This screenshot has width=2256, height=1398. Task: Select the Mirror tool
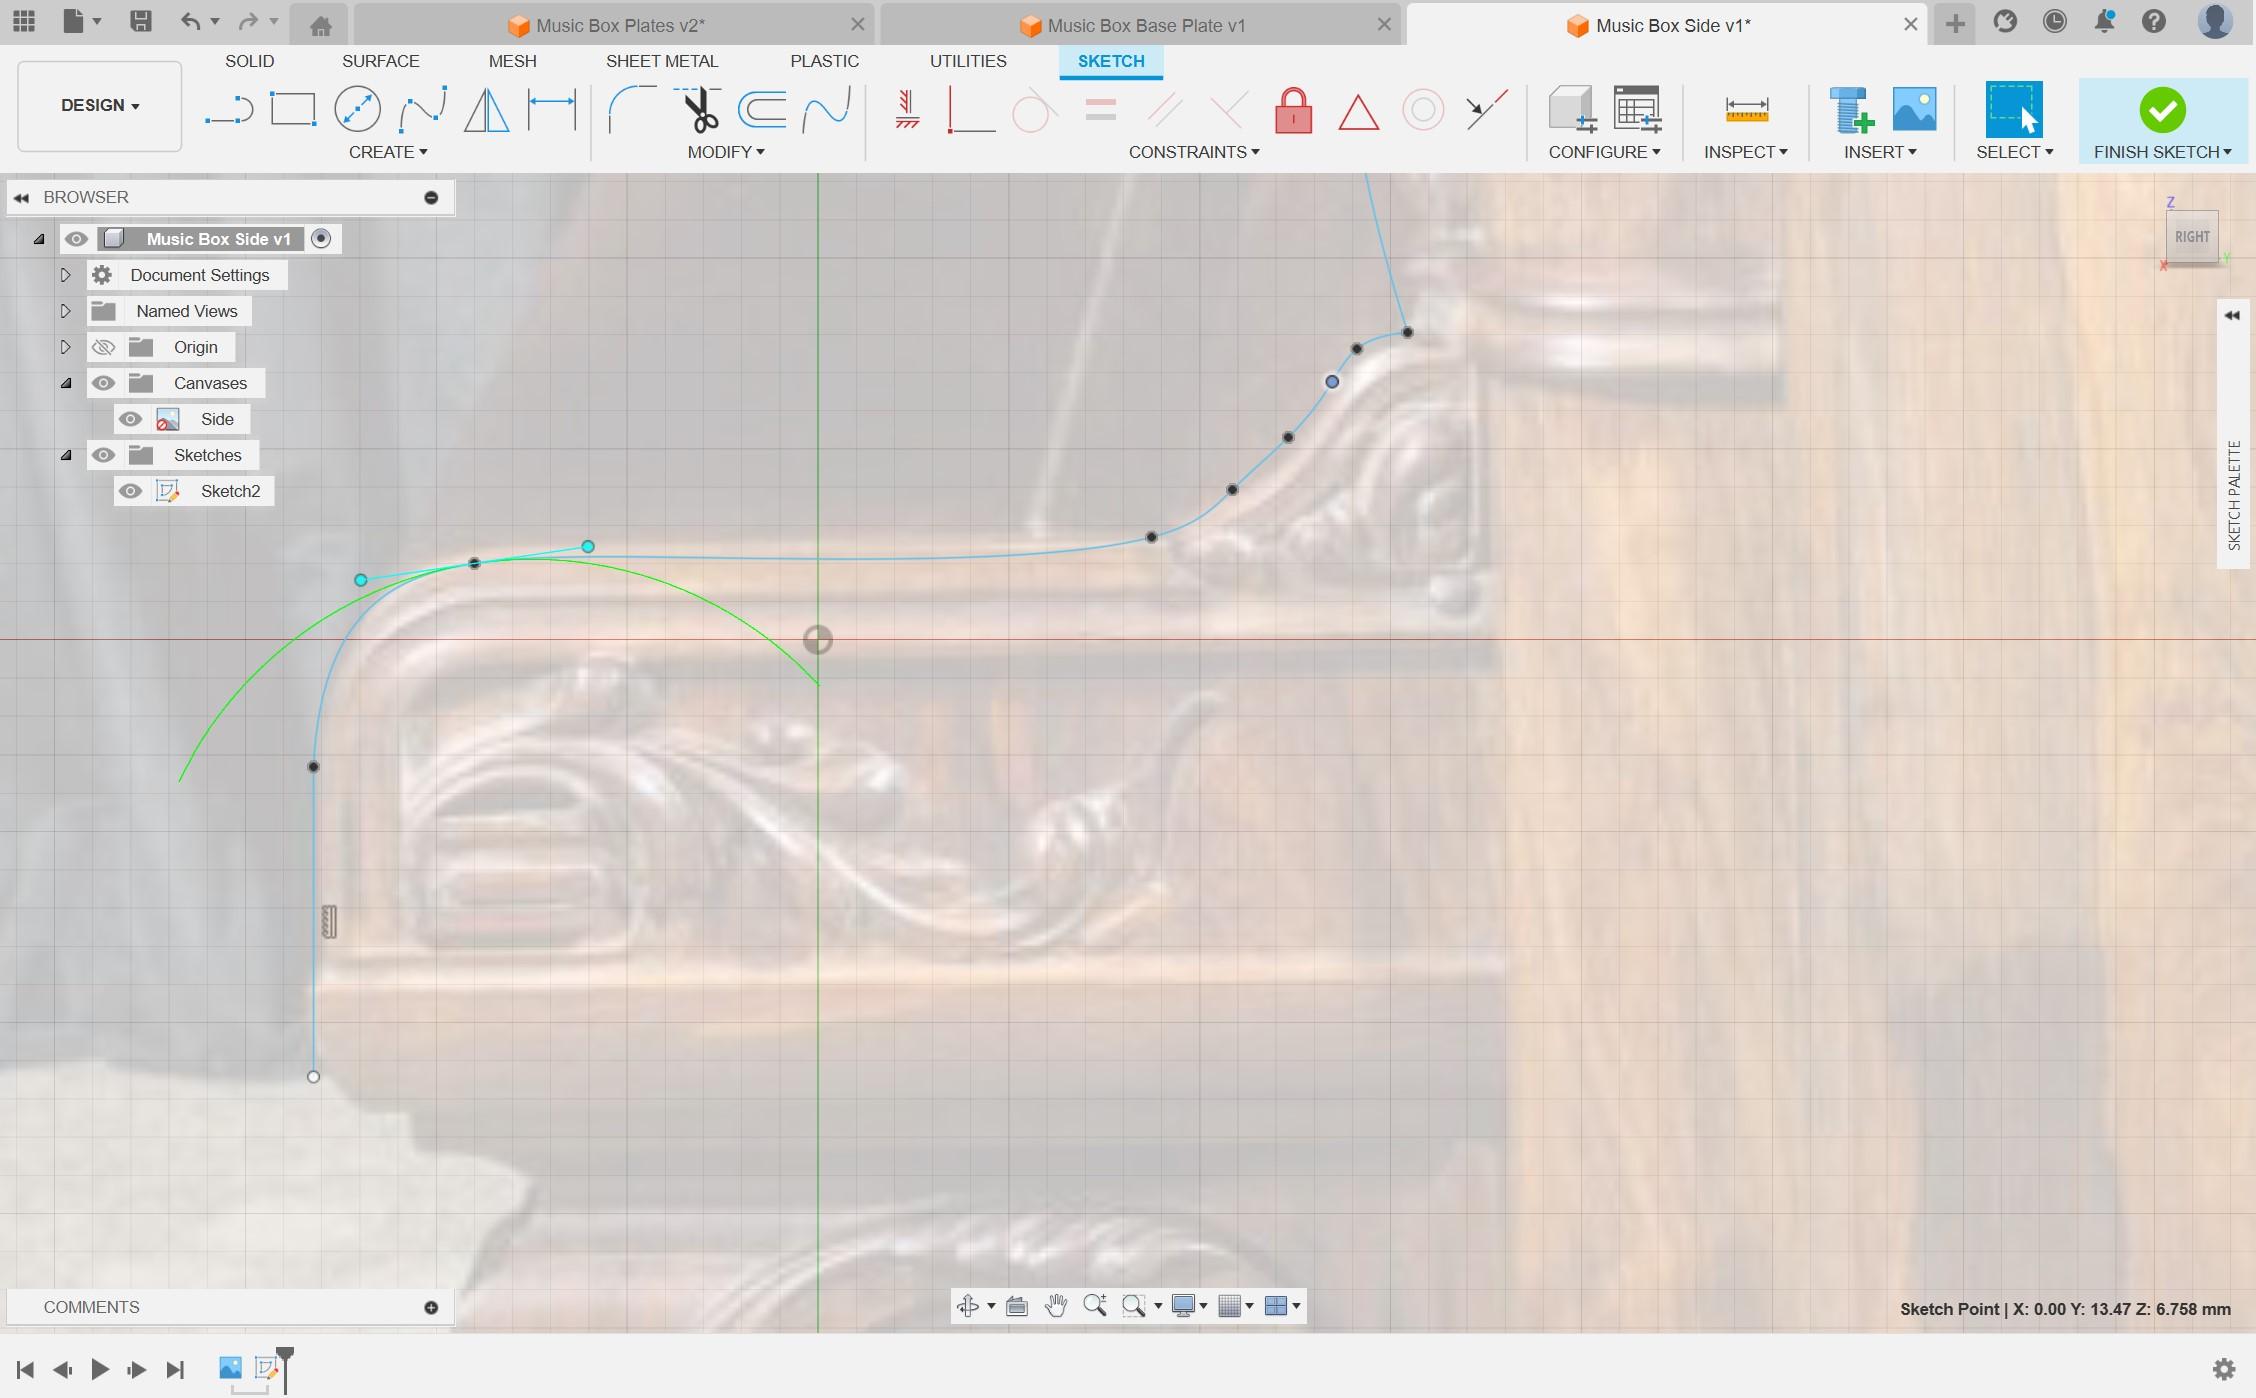(486, 110)
